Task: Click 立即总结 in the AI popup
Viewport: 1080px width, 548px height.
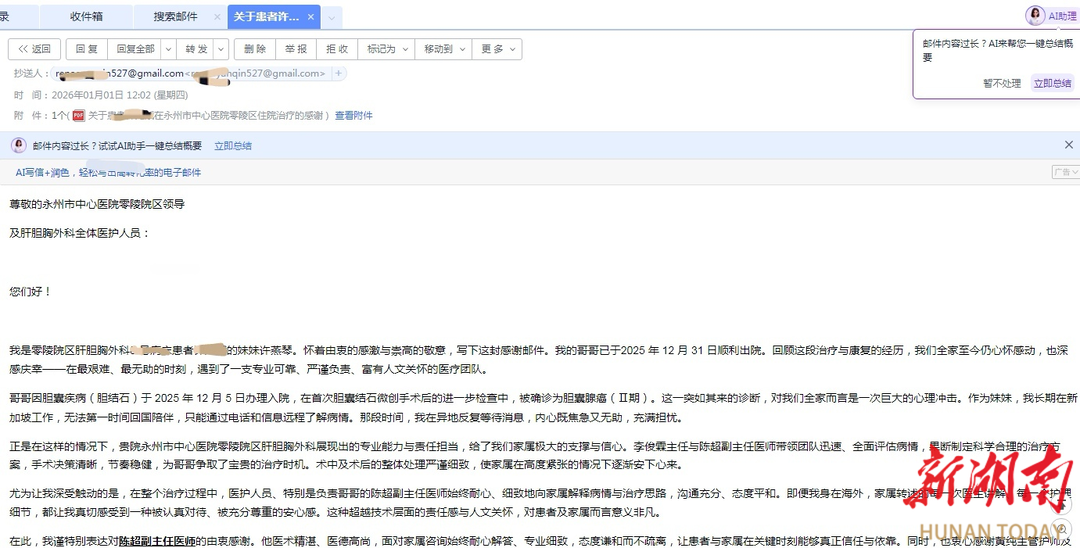Action: pyautogui.click(x=1052, y=83)
